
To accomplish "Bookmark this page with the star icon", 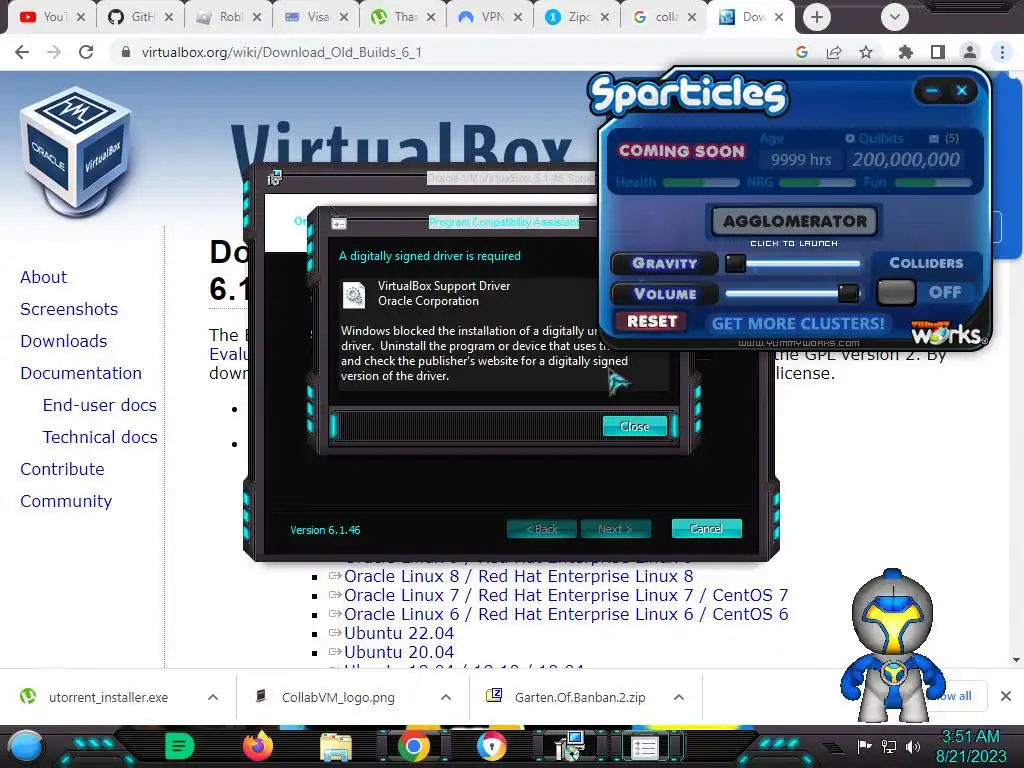I will (x=866, y=52).
